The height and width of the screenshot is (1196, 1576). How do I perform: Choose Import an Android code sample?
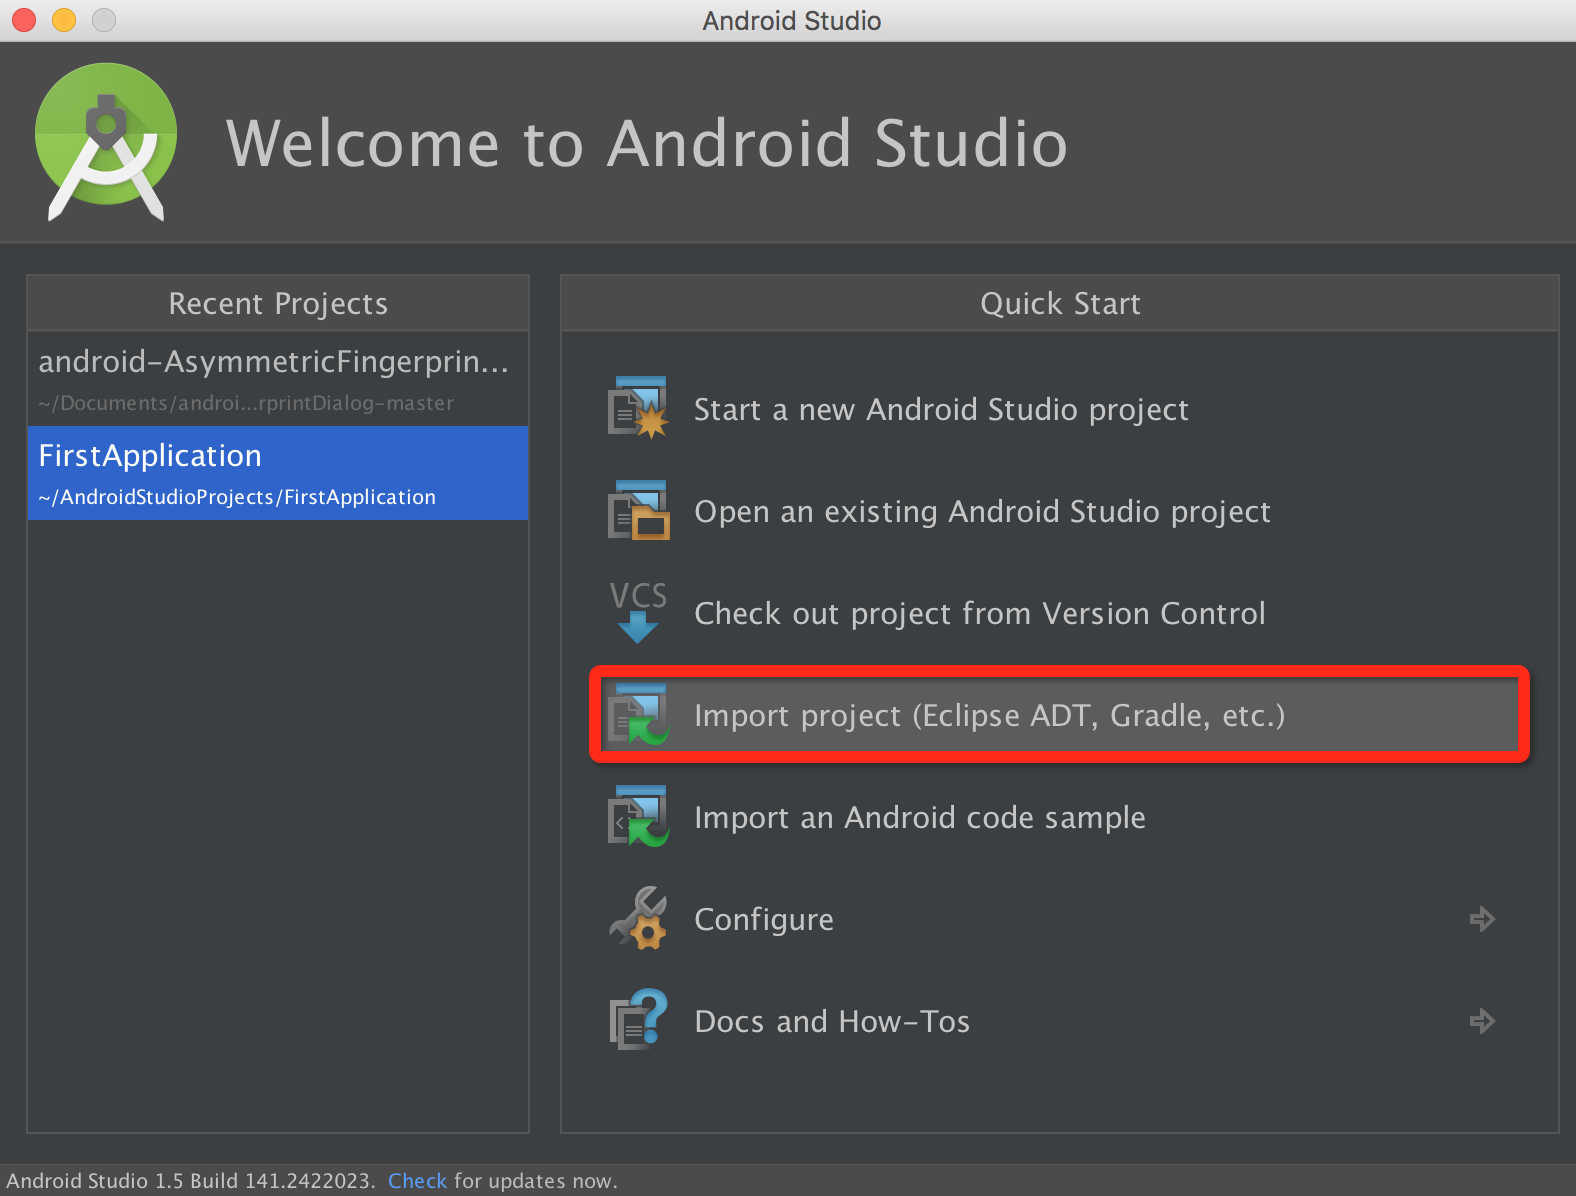click(x=920, y=817)
